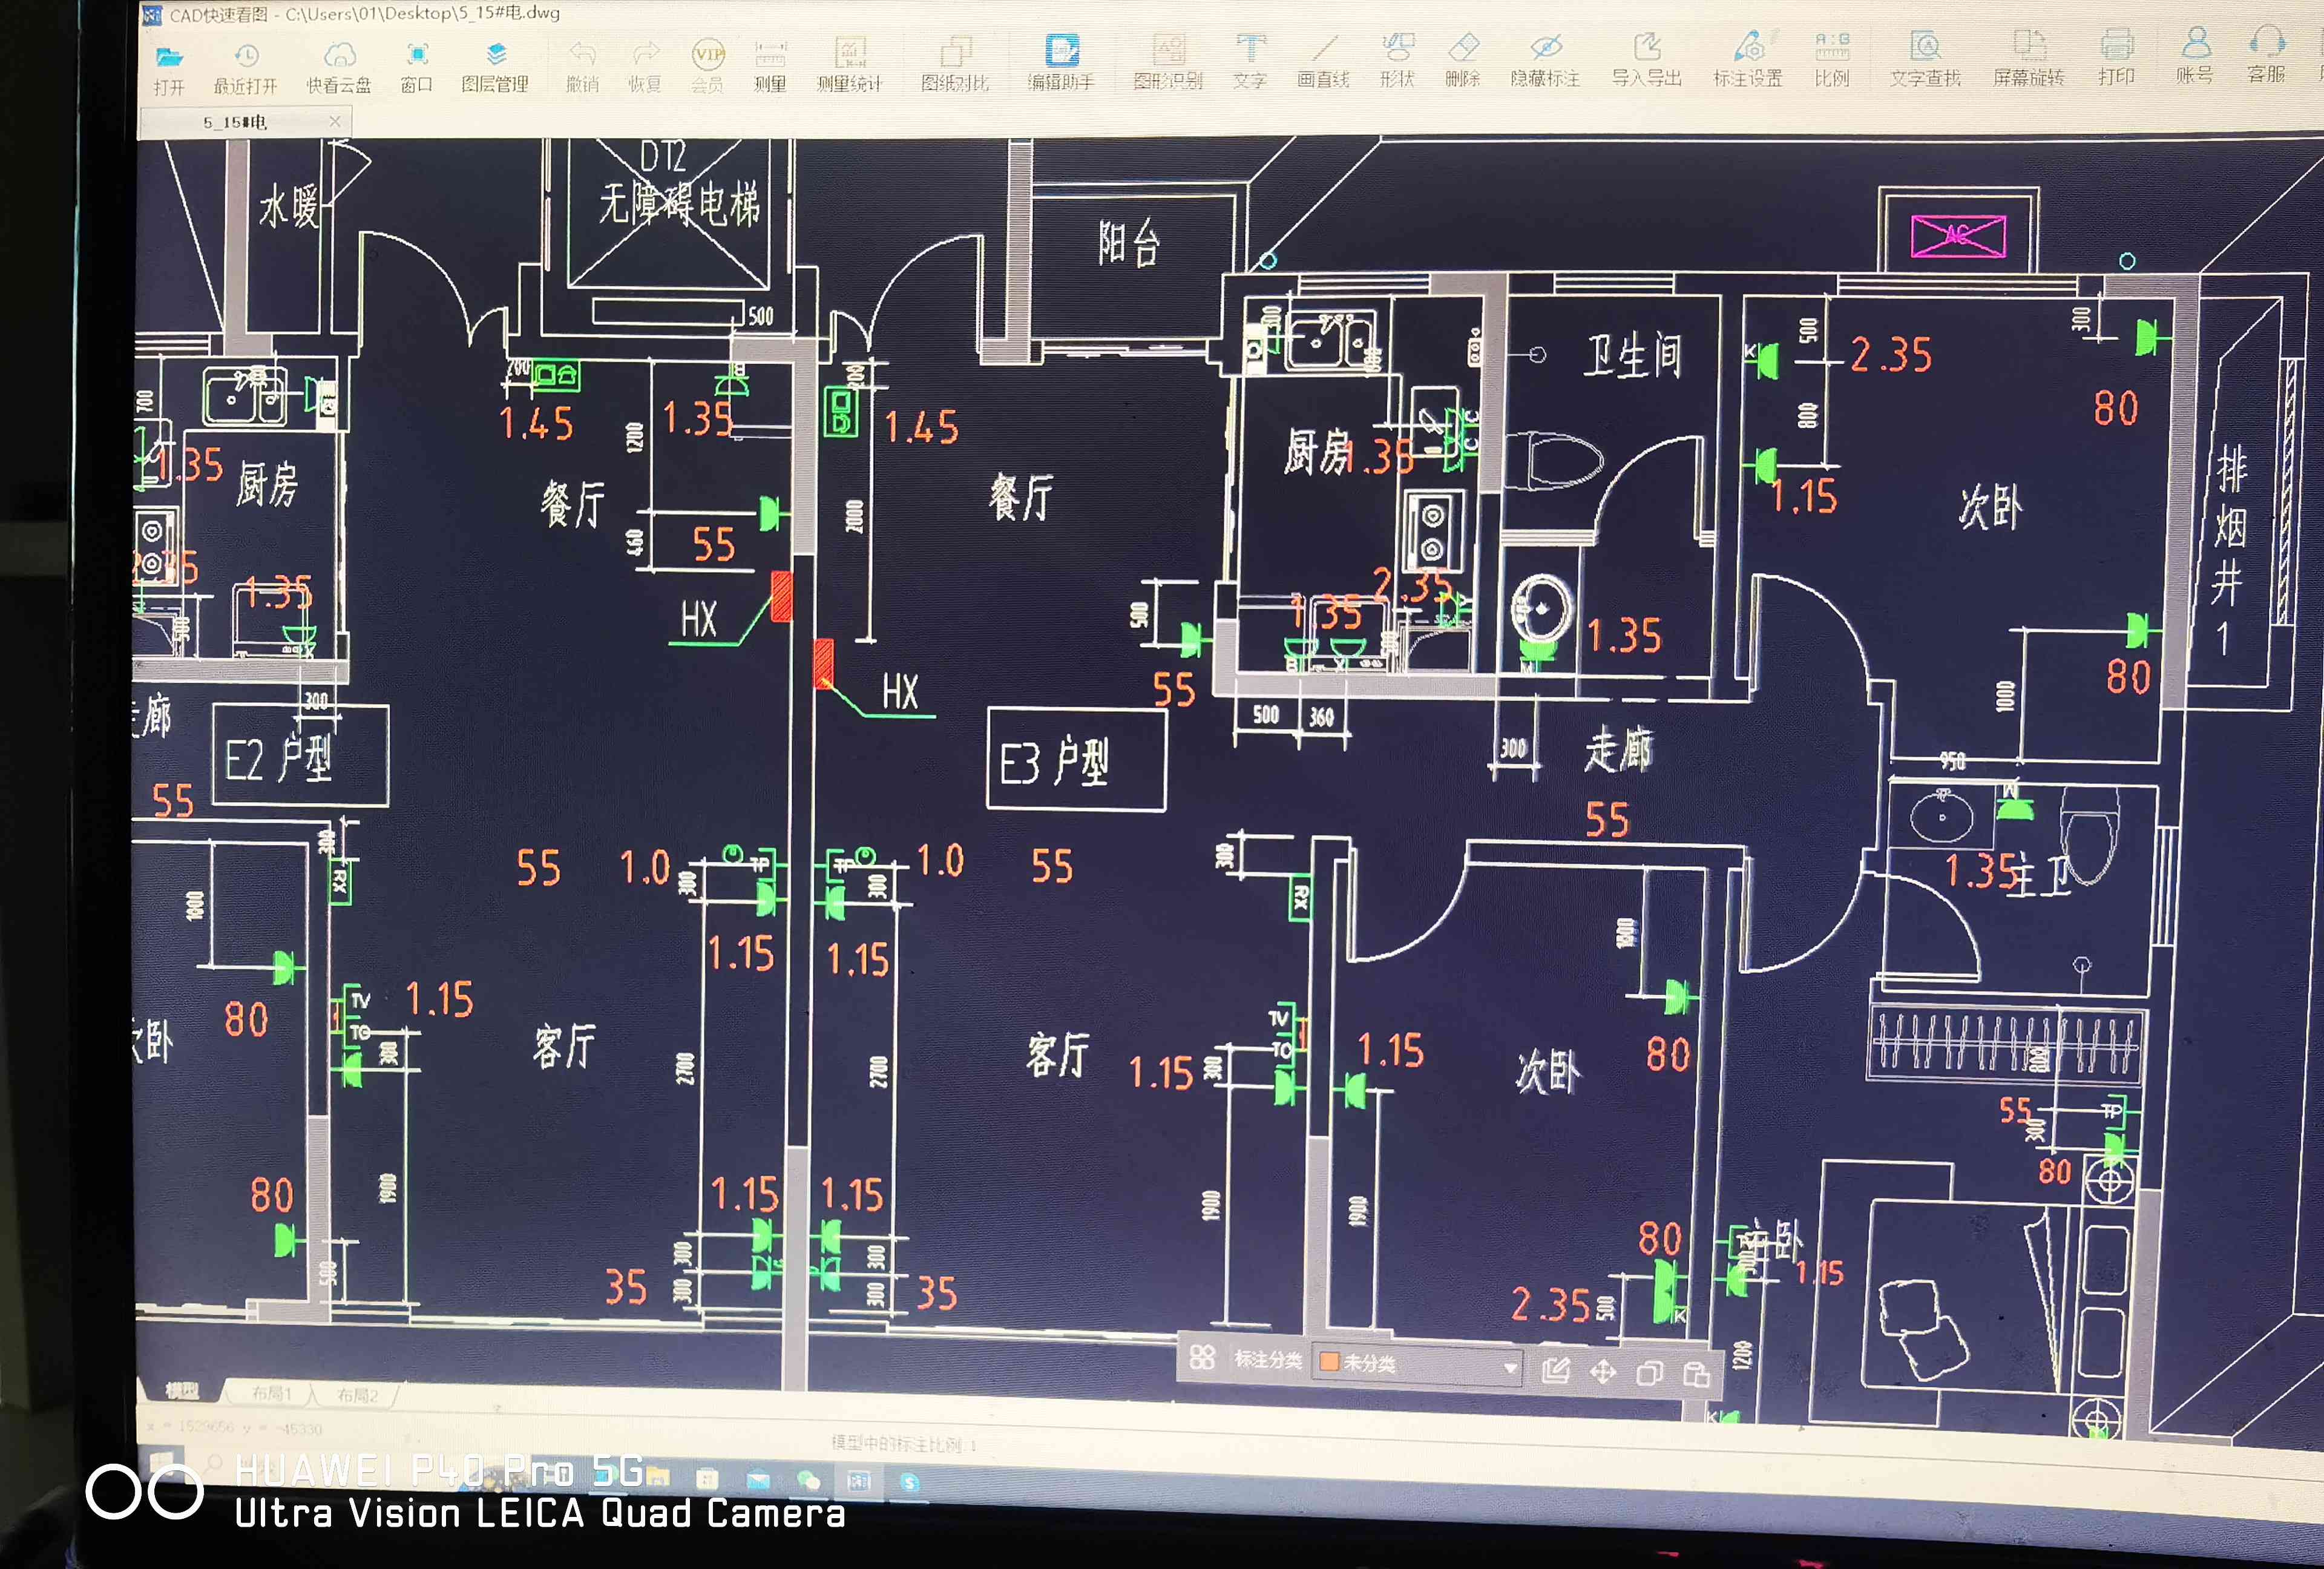Screen dimensions: 2324x1569
Task: Click the 撤销 undo arrow
Action: coord(582,54)
